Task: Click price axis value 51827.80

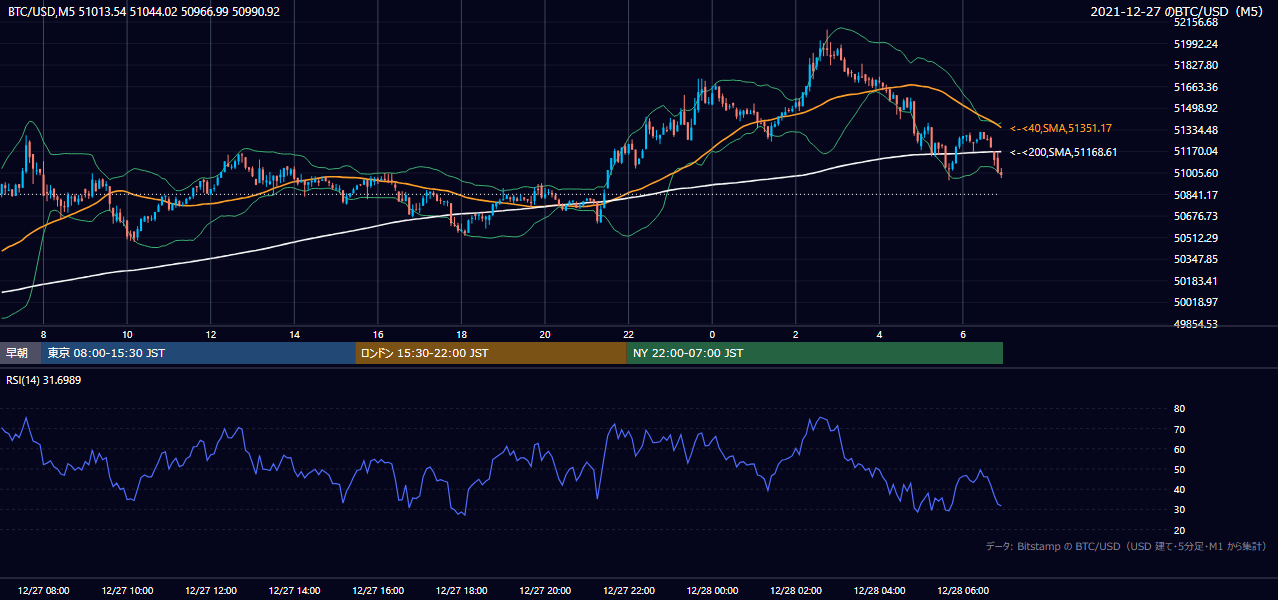Action: tap(1195, 65)
